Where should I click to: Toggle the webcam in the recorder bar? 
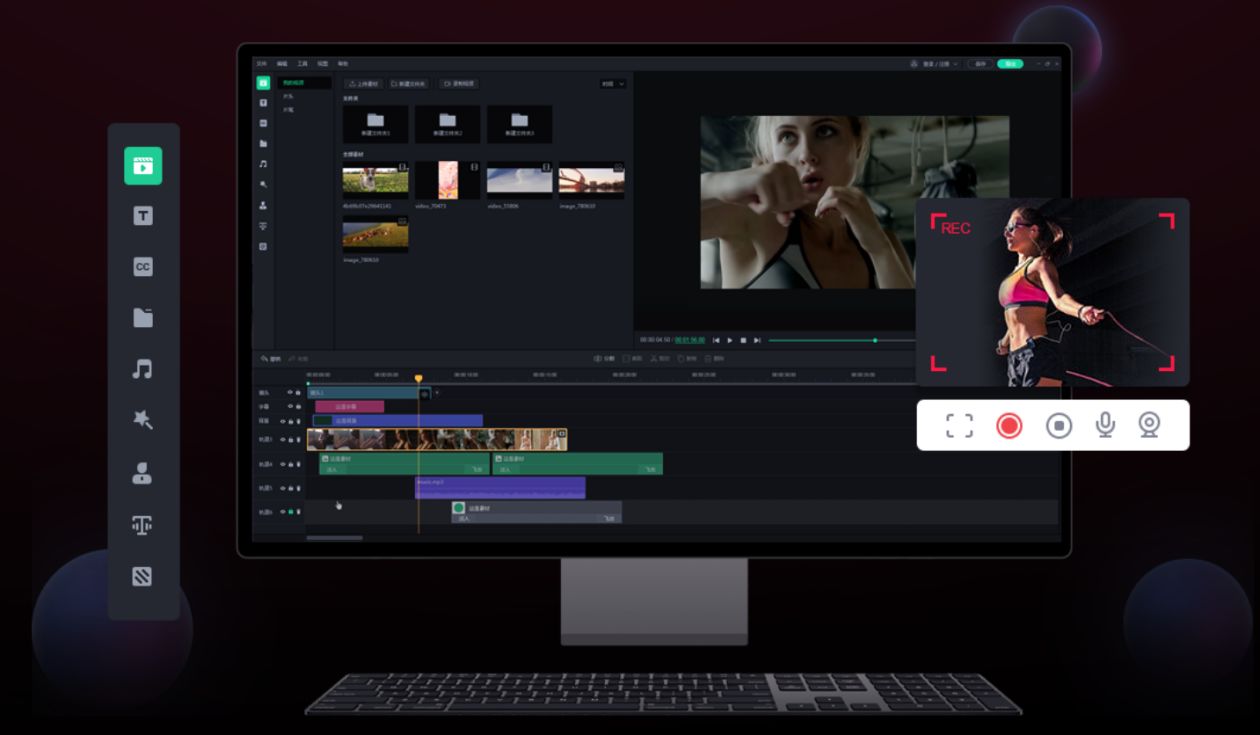[1150, 425]
